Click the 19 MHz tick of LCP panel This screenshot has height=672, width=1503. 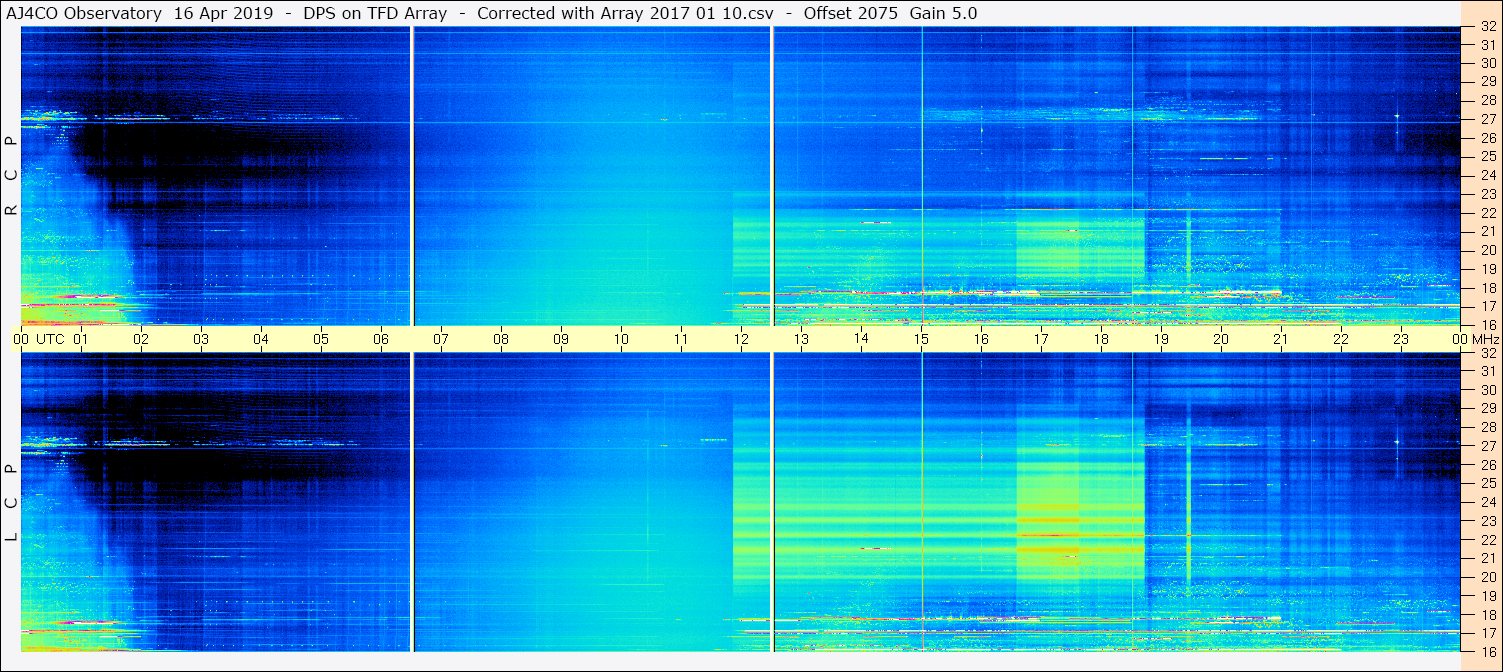(x=1488, y=595)
